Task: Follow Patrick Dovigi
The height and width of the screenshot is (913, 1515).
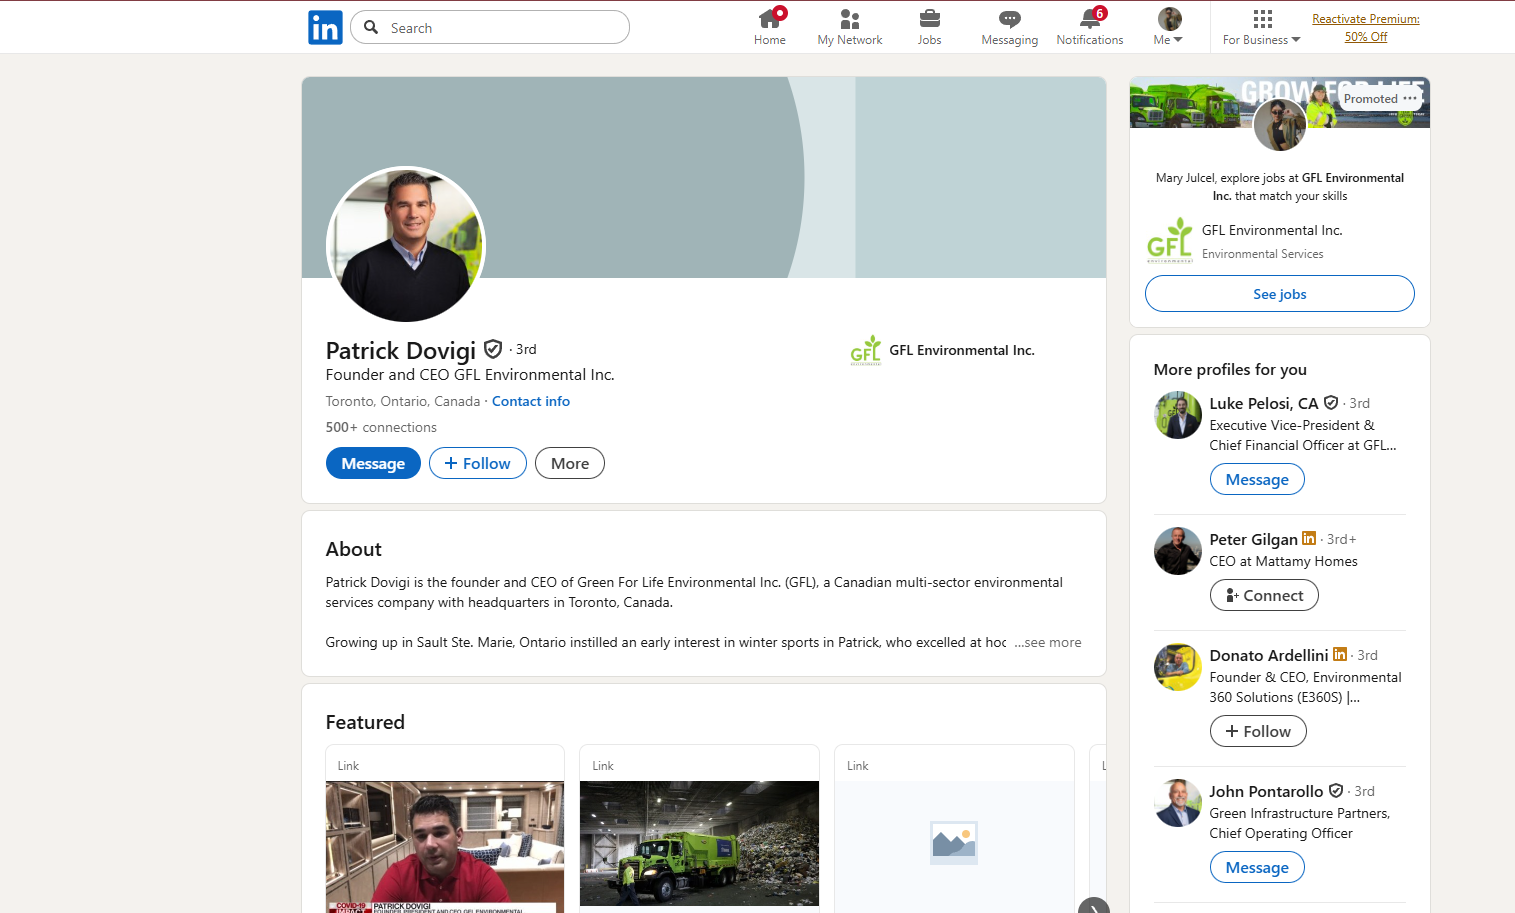Action: tap(477, 463)
